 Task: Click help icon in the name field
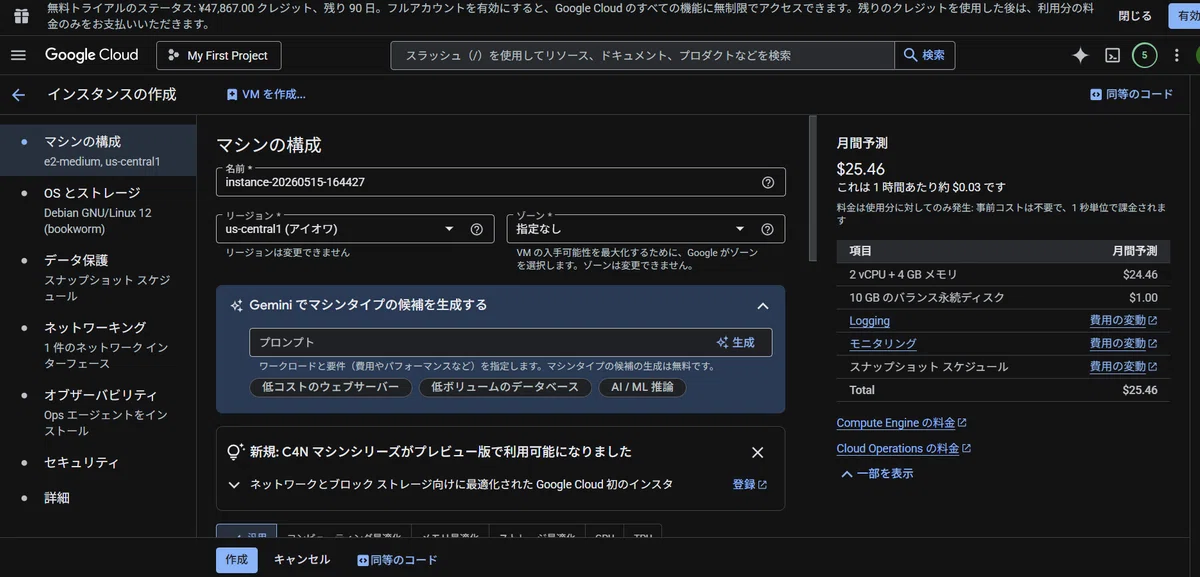[x=768, y=182]
